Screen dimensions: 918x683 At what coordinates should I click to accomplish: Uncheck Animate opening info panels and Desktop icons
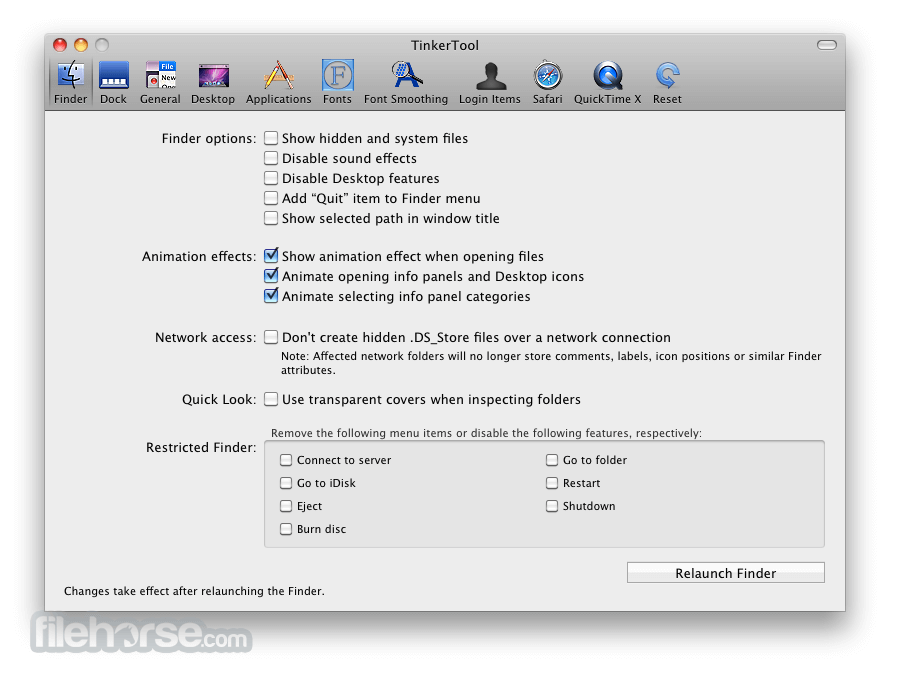coord(270,276)
